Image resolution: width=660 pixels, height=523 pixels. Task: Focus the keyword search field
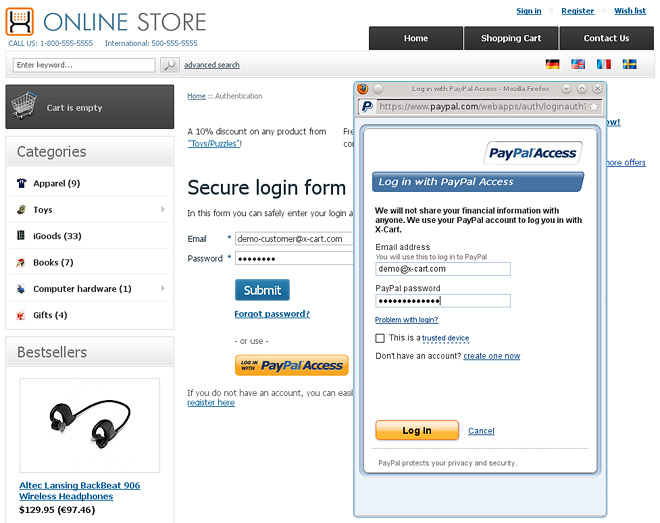point(84,65)
